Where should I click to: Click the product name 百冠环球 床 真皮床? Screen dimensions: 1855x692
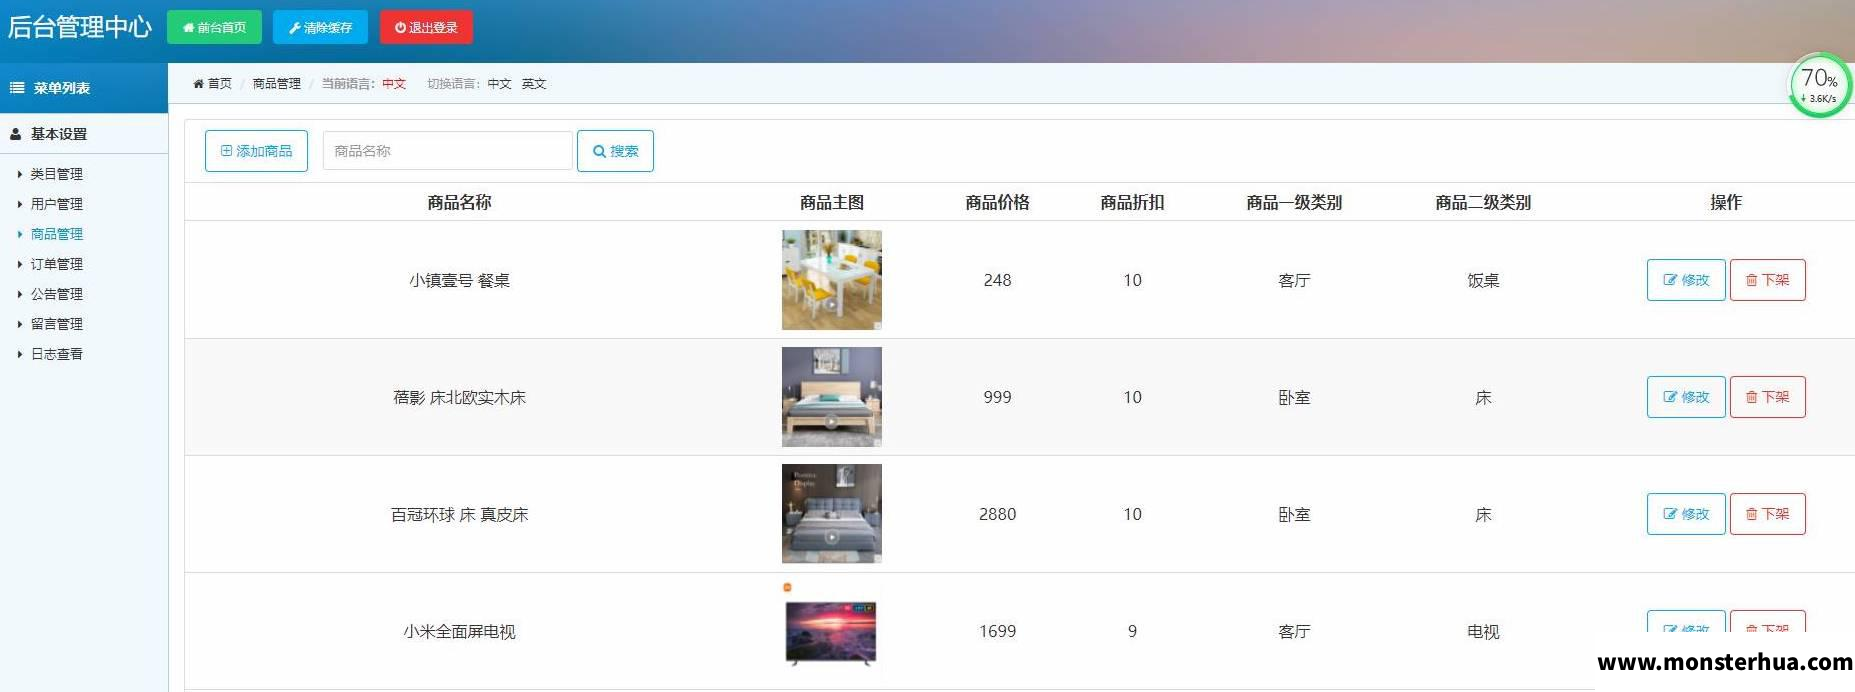pyautogui.click(x=459, y=515)
